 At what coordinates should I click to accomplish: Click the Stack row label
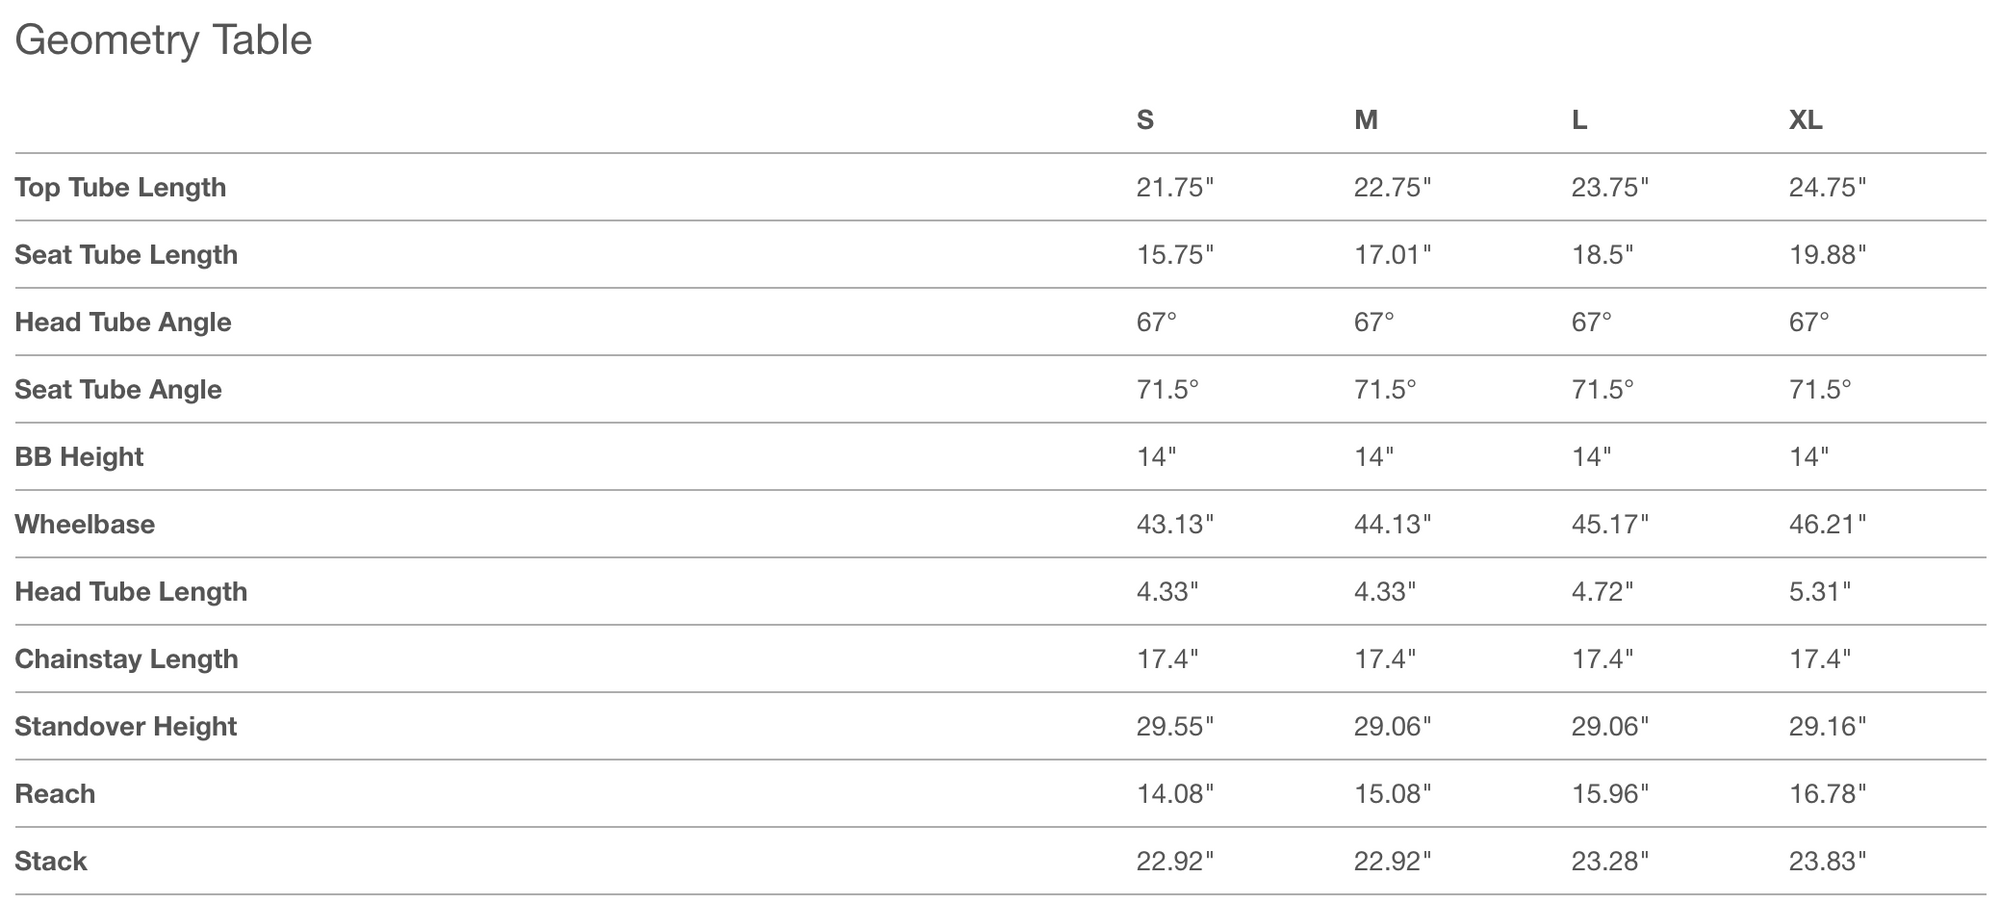(51, 861)
